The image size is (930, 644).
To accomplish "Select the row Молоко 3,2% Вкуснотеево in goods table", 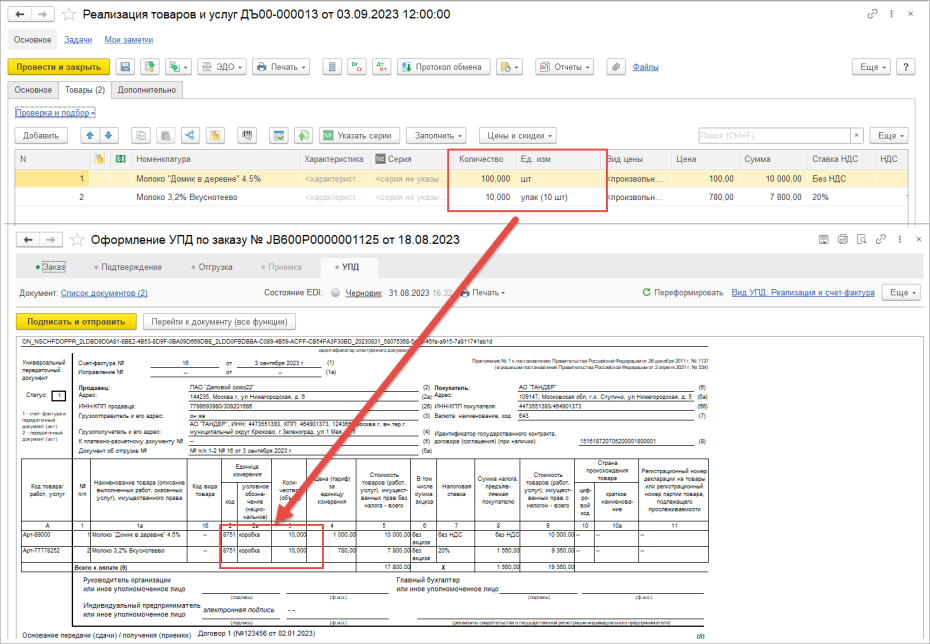I will [461, 197].
